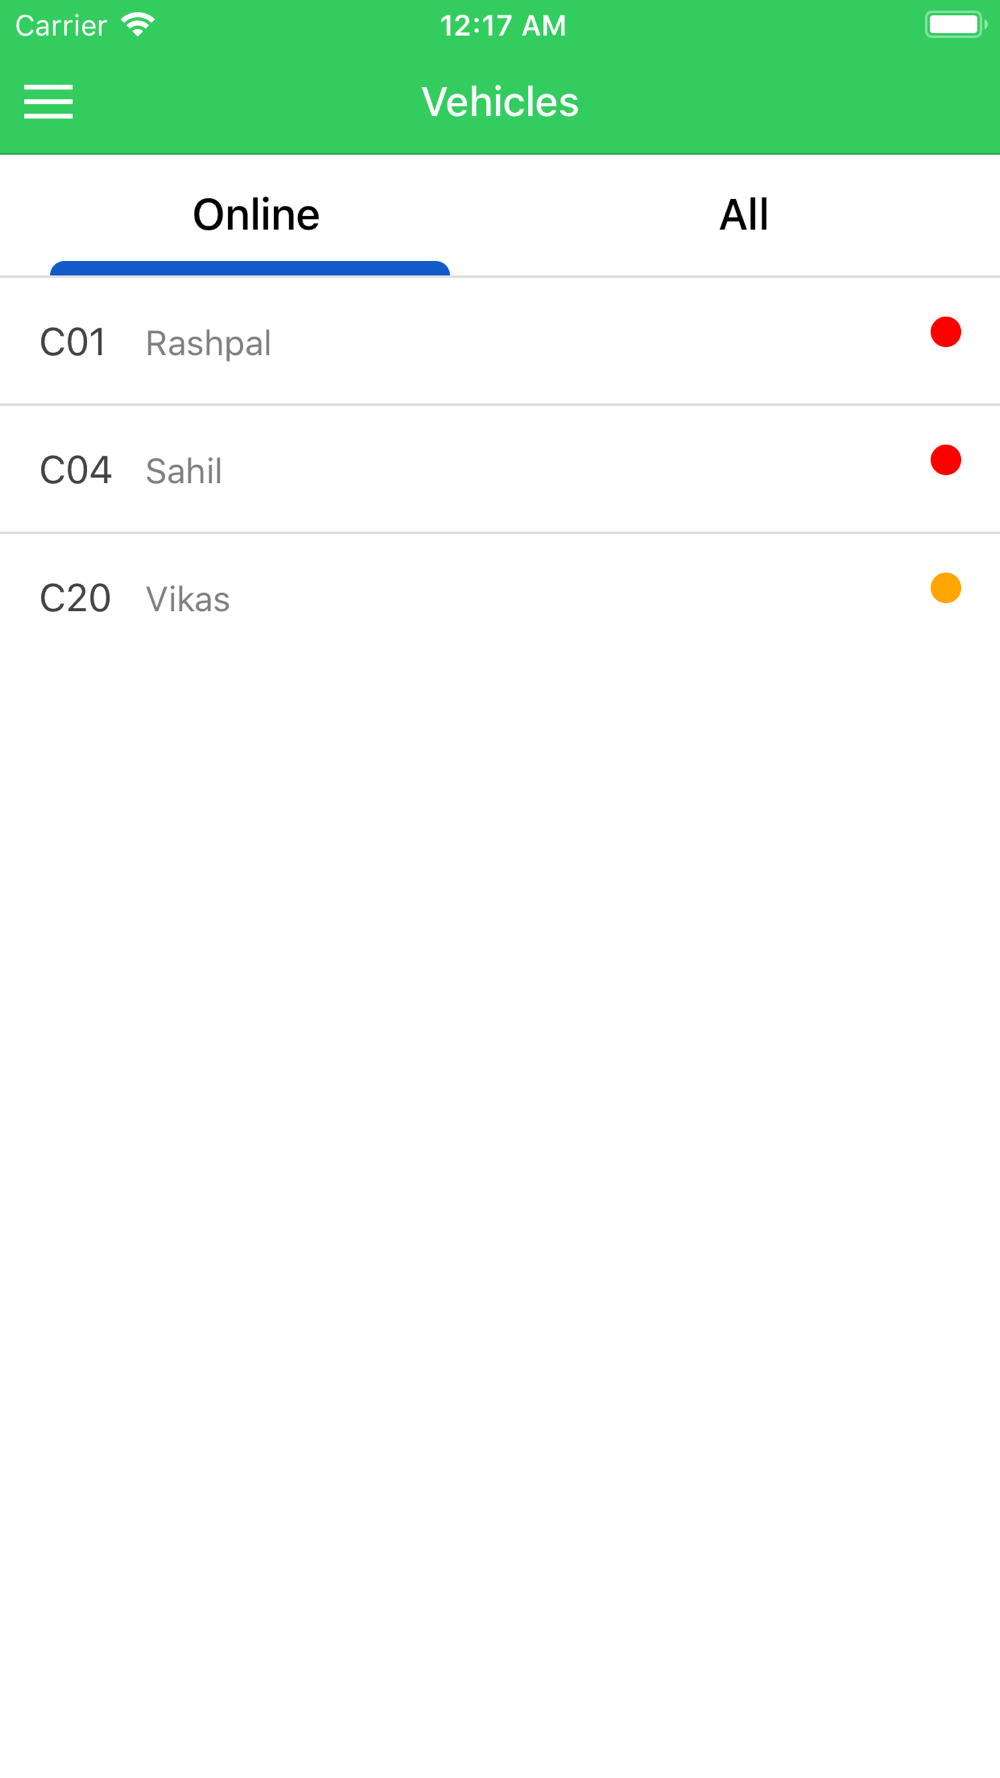Click the red status dot for Rashpal
Image resolution: width=1000 pixels, height=1778 pixels.
[945, 332]
